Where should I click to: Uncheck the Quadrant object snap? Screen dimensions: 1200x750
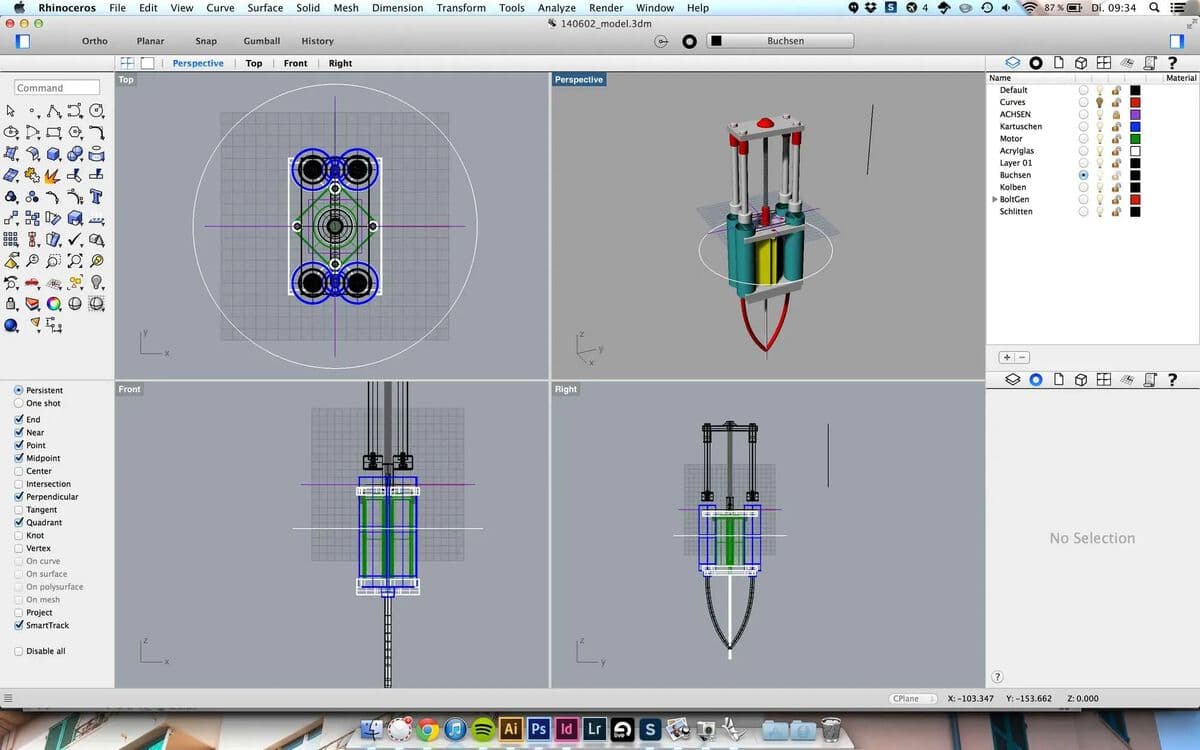(19, 522)
